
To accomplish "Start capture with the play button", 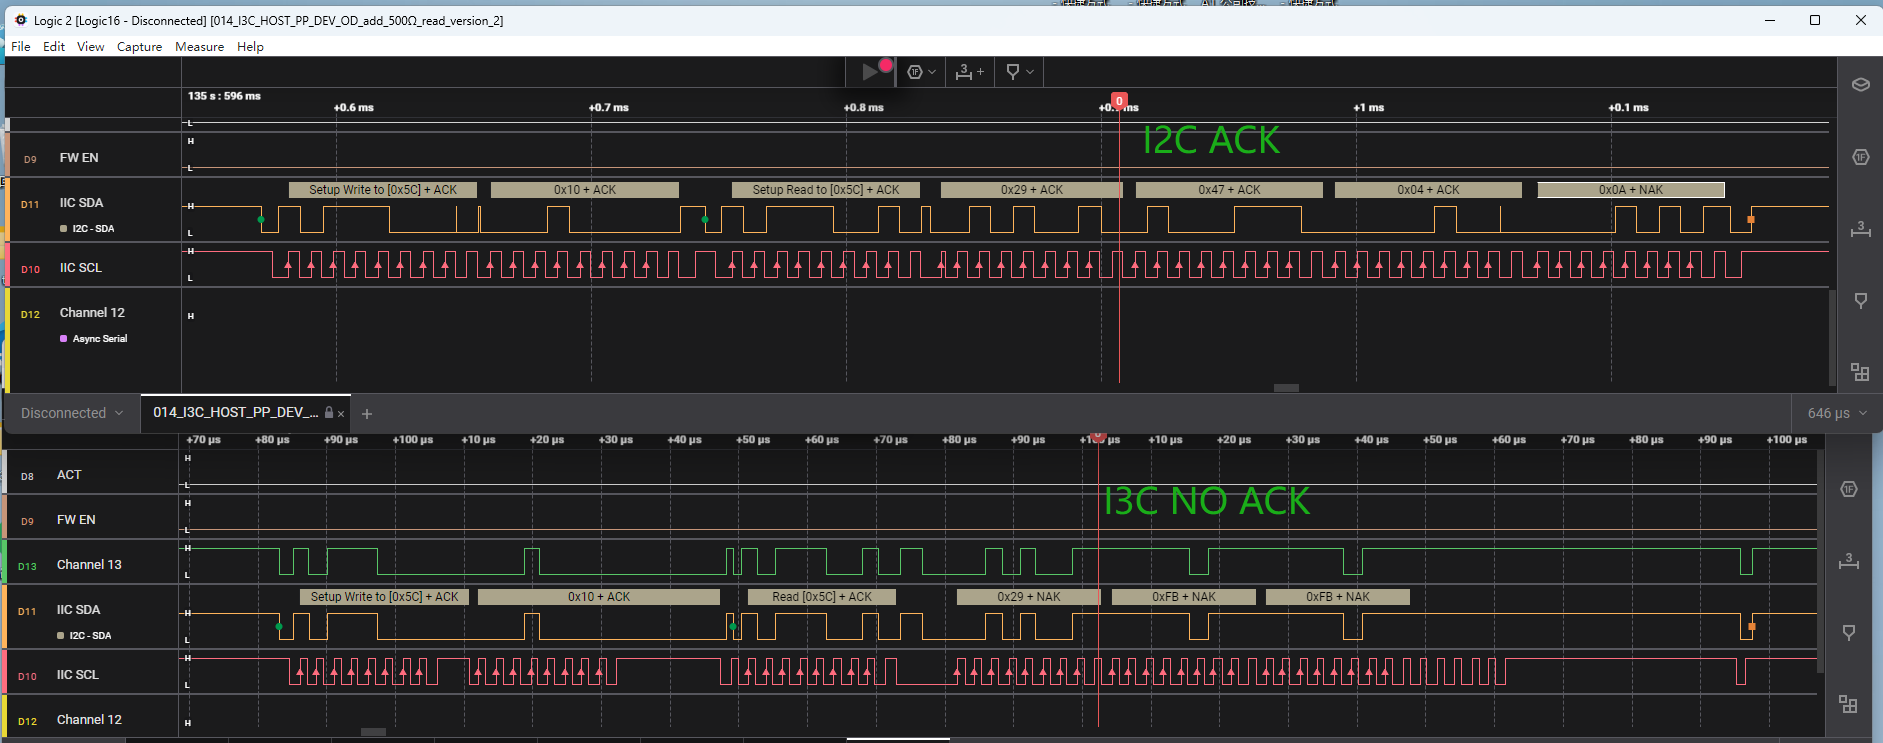I will pos(870,72).
